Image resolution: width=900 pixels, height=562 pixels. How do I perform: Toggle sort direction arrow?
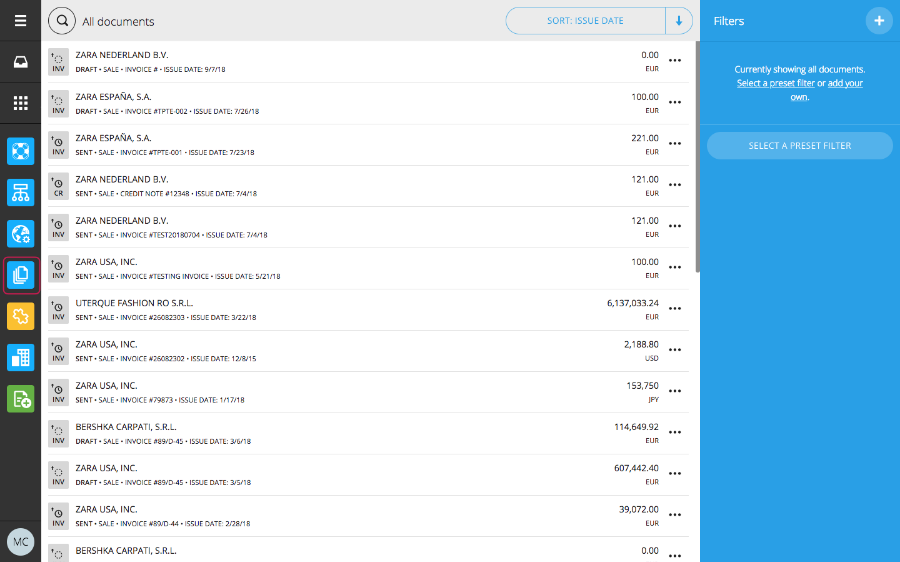point(679,21)
